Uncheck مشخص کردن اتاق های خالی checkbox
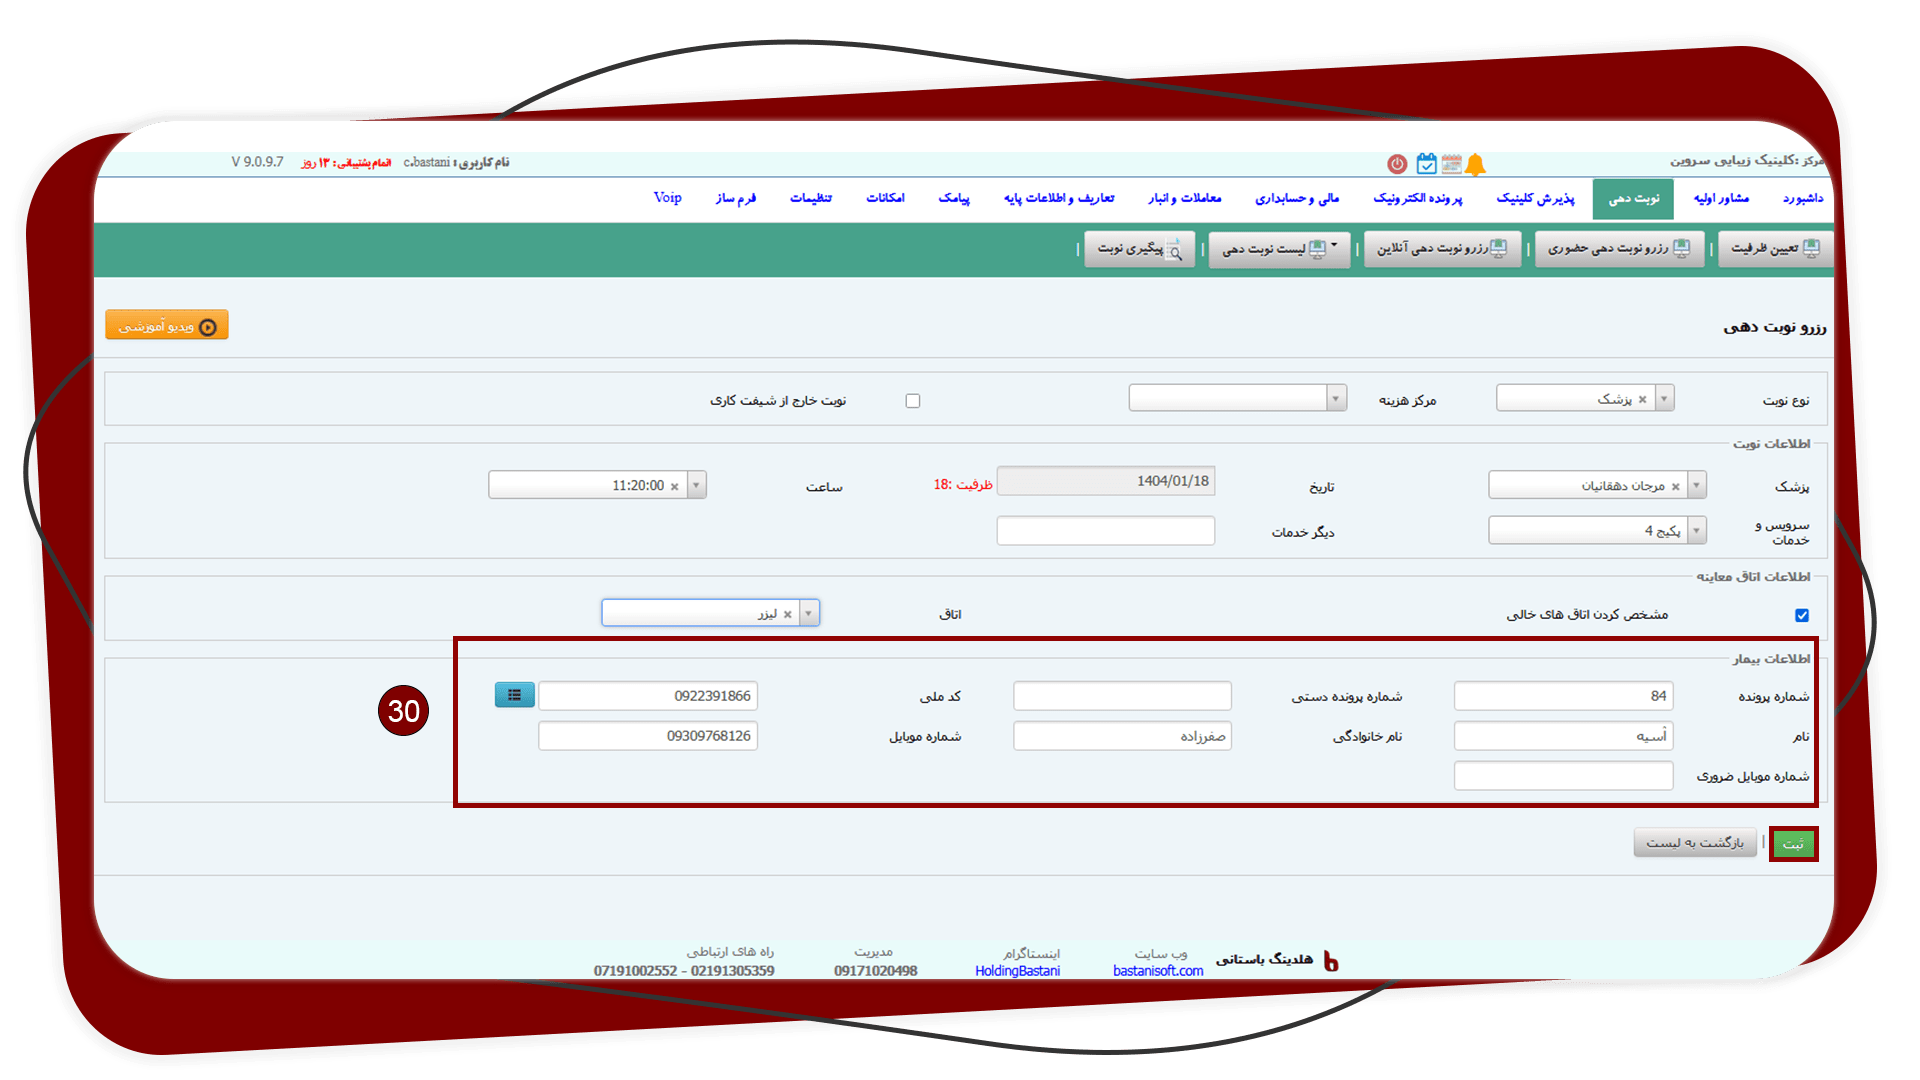 pyautogui.click(x=1802, y=615)
